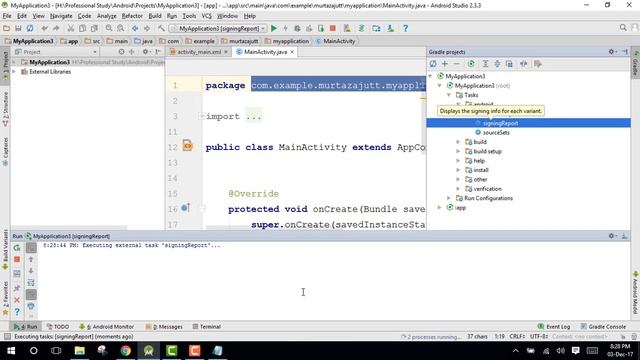Click the Save All floppy disk icon
This screenshot has width=640, height=360.
(x=18, y=28)
